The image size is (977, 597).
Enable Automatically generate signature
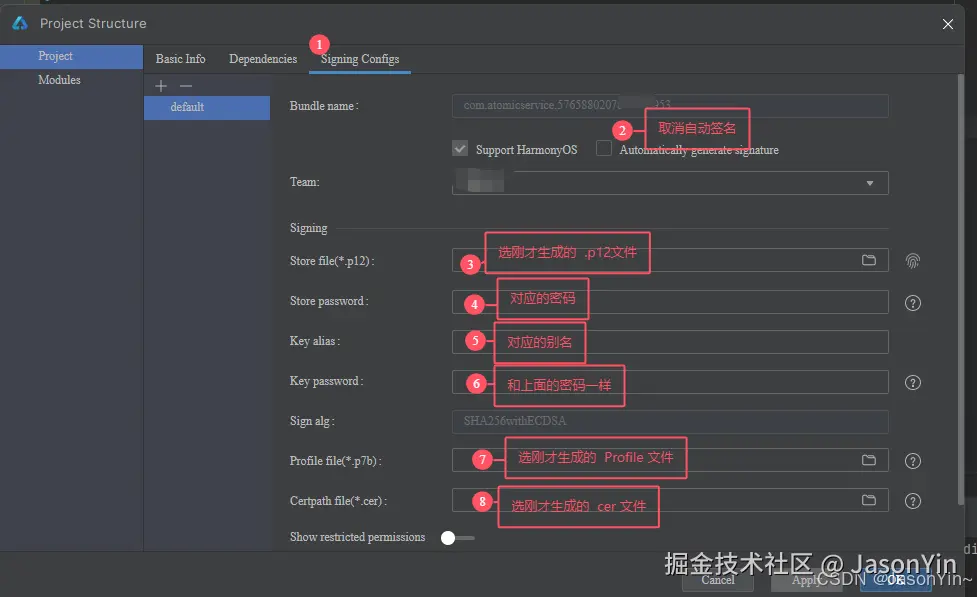[604, 148]
